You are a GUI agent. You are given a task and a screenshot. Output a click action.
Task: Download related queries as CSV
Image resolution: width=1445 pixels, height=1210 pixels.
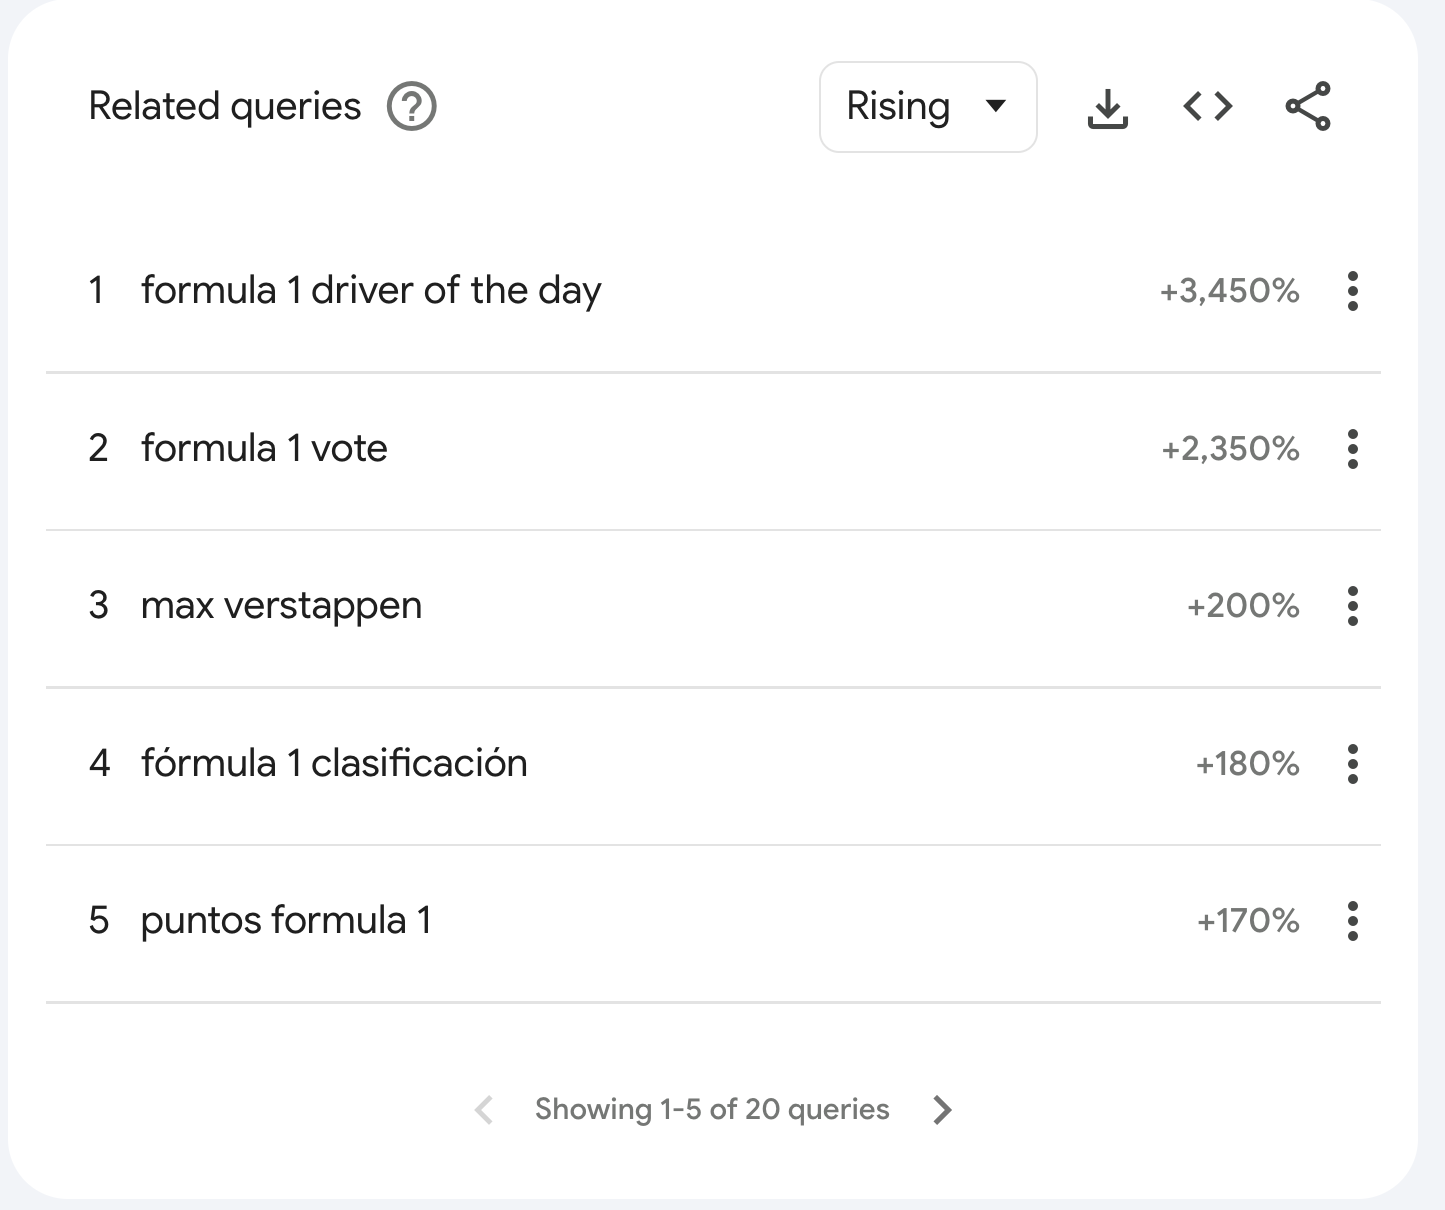[x=1107, y=108]
